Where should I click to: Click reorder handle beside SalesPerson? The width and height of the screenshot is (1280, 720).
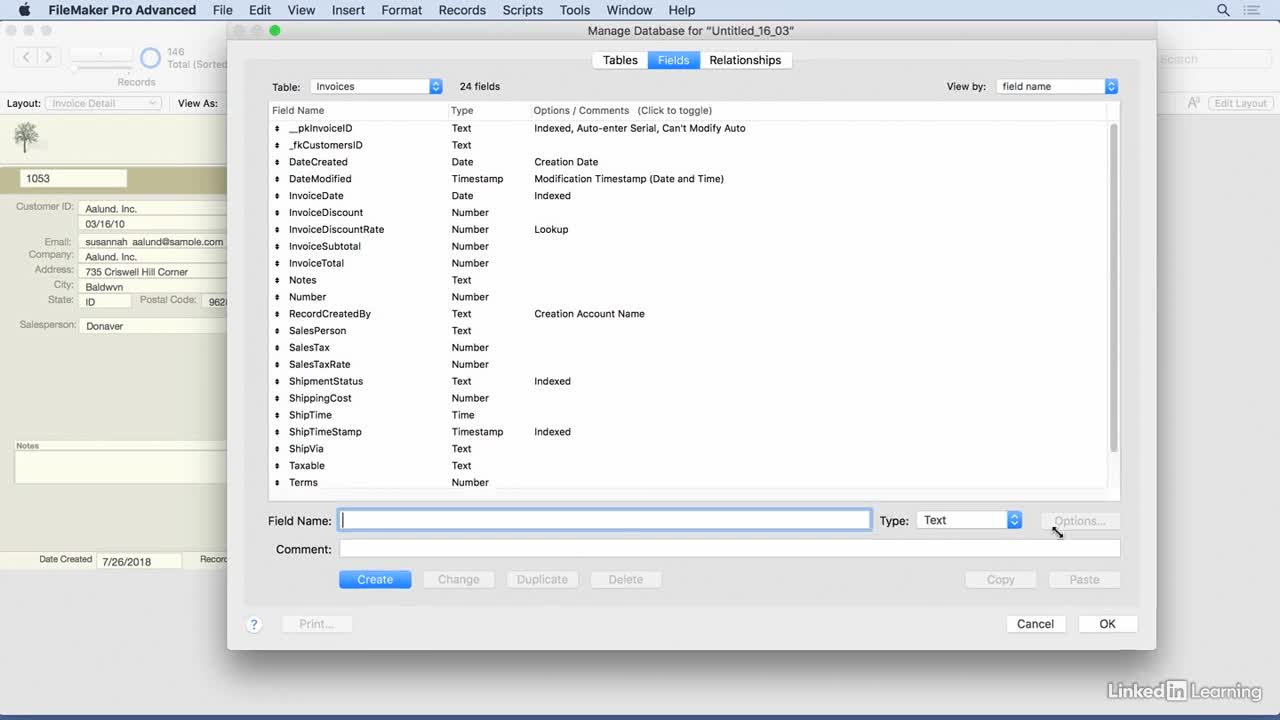(278, 331)
